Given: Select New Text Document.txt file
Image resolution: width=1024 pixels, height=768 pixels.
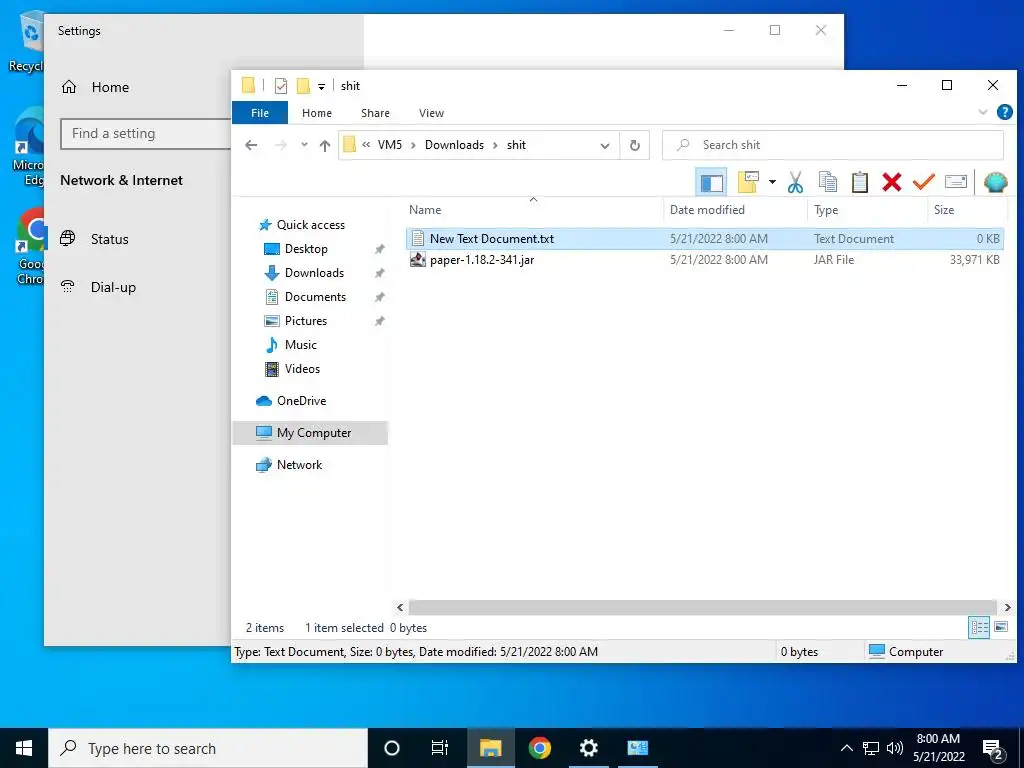Looking at the screenshot, I should (705, 238).
